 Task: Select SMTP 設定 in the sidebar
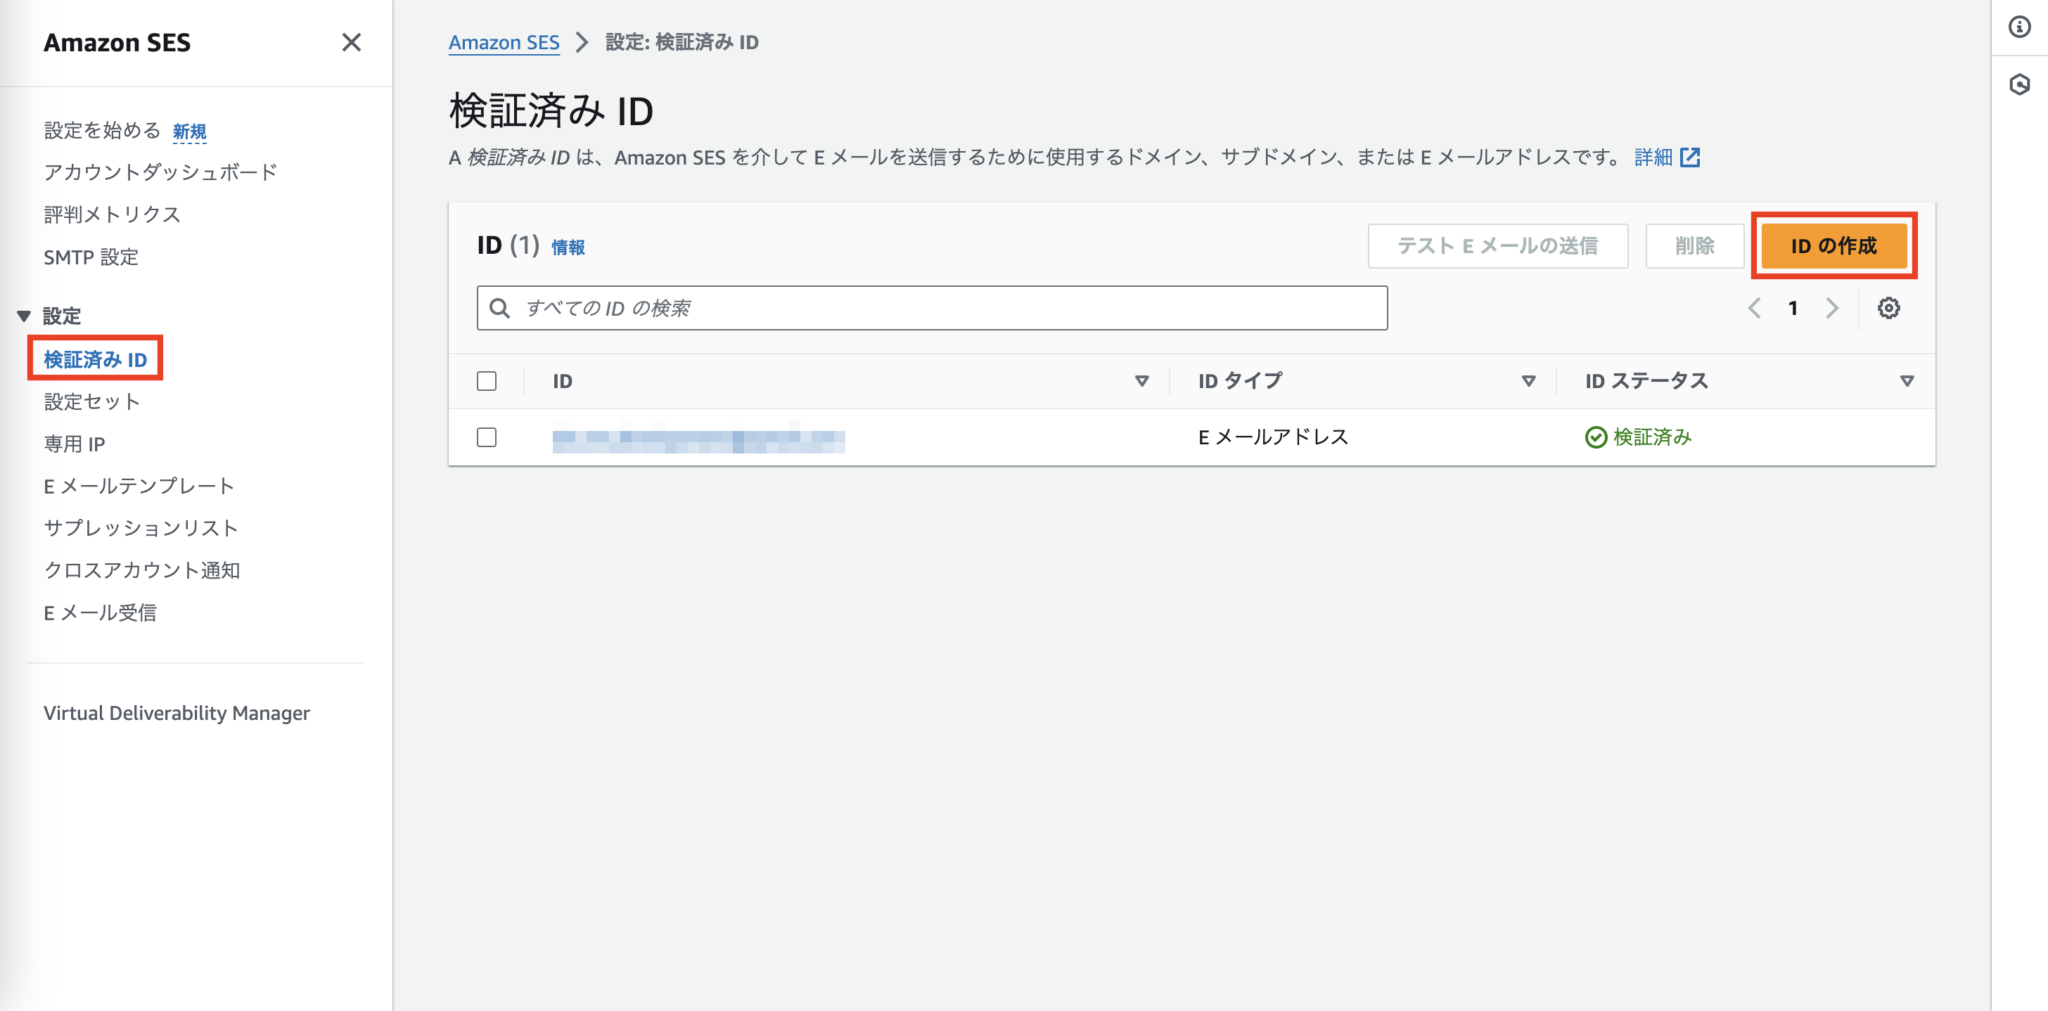tap(91, 257)
